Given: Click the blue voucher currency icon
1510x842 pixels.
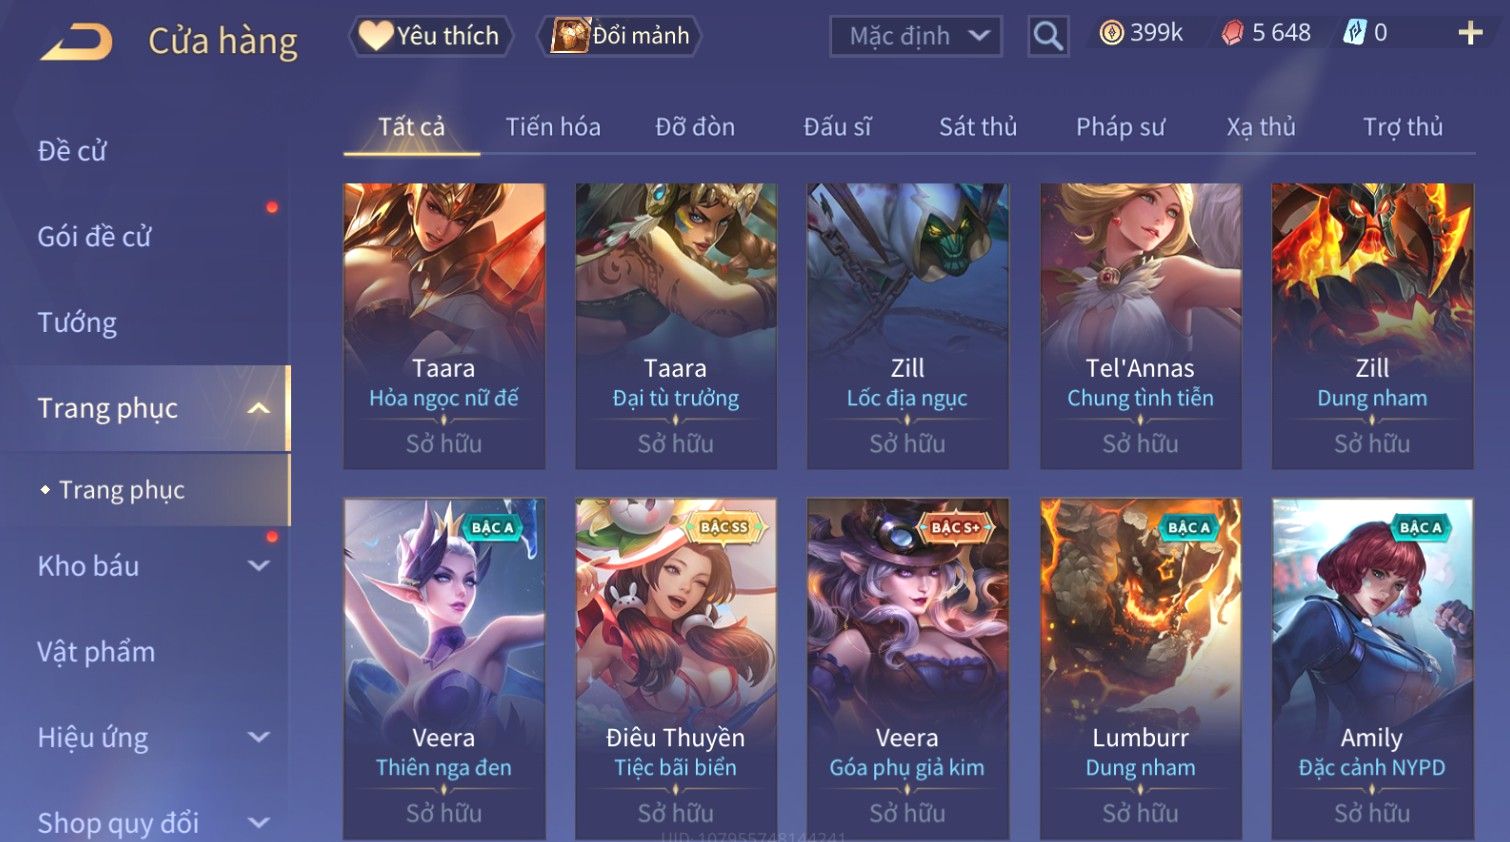Looking at the screenshot, I should [1354, 33].
